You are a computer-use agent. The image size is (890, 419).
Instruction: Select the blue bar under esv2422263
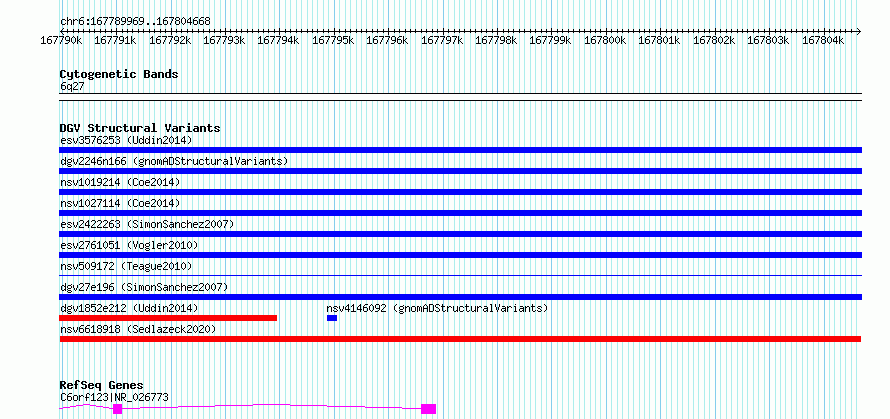(x=461, y=234)
